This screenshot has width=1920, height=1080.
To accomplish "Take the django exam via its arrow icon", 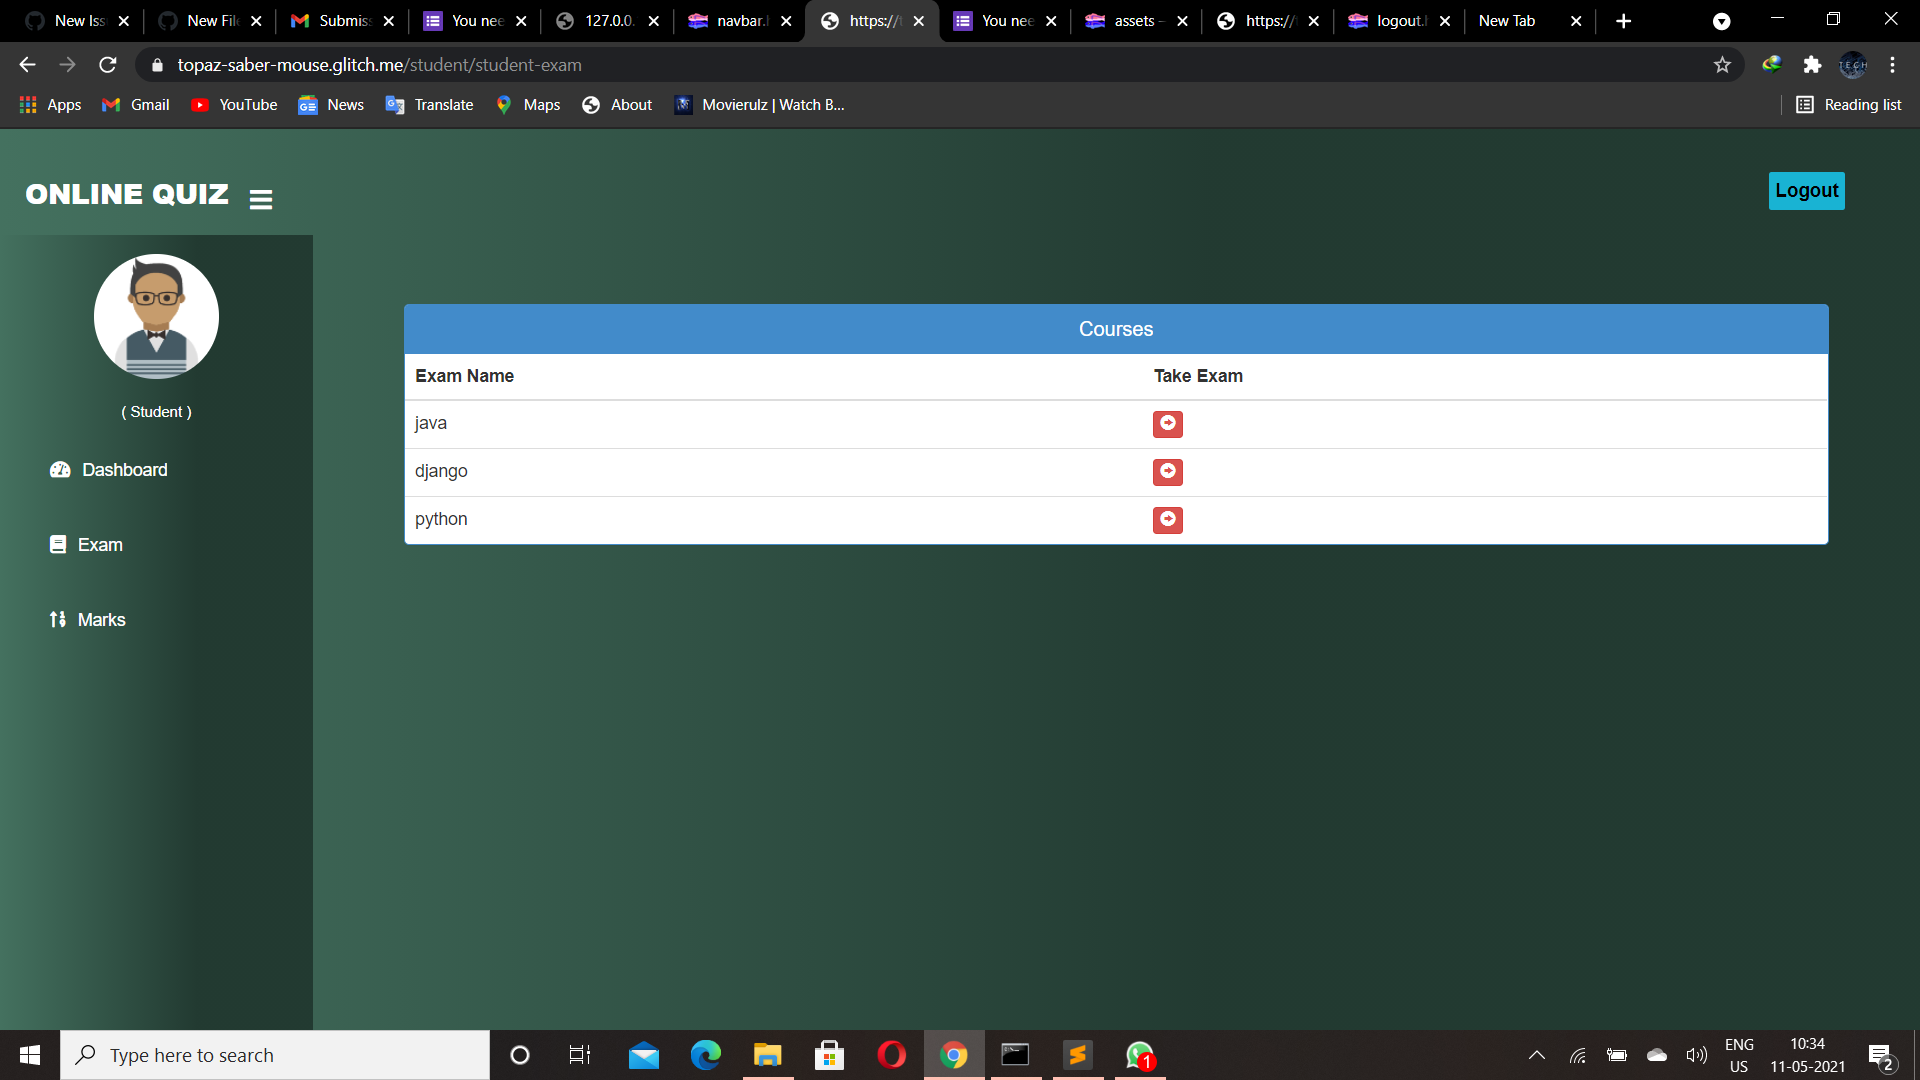I will coord(1167,472).
